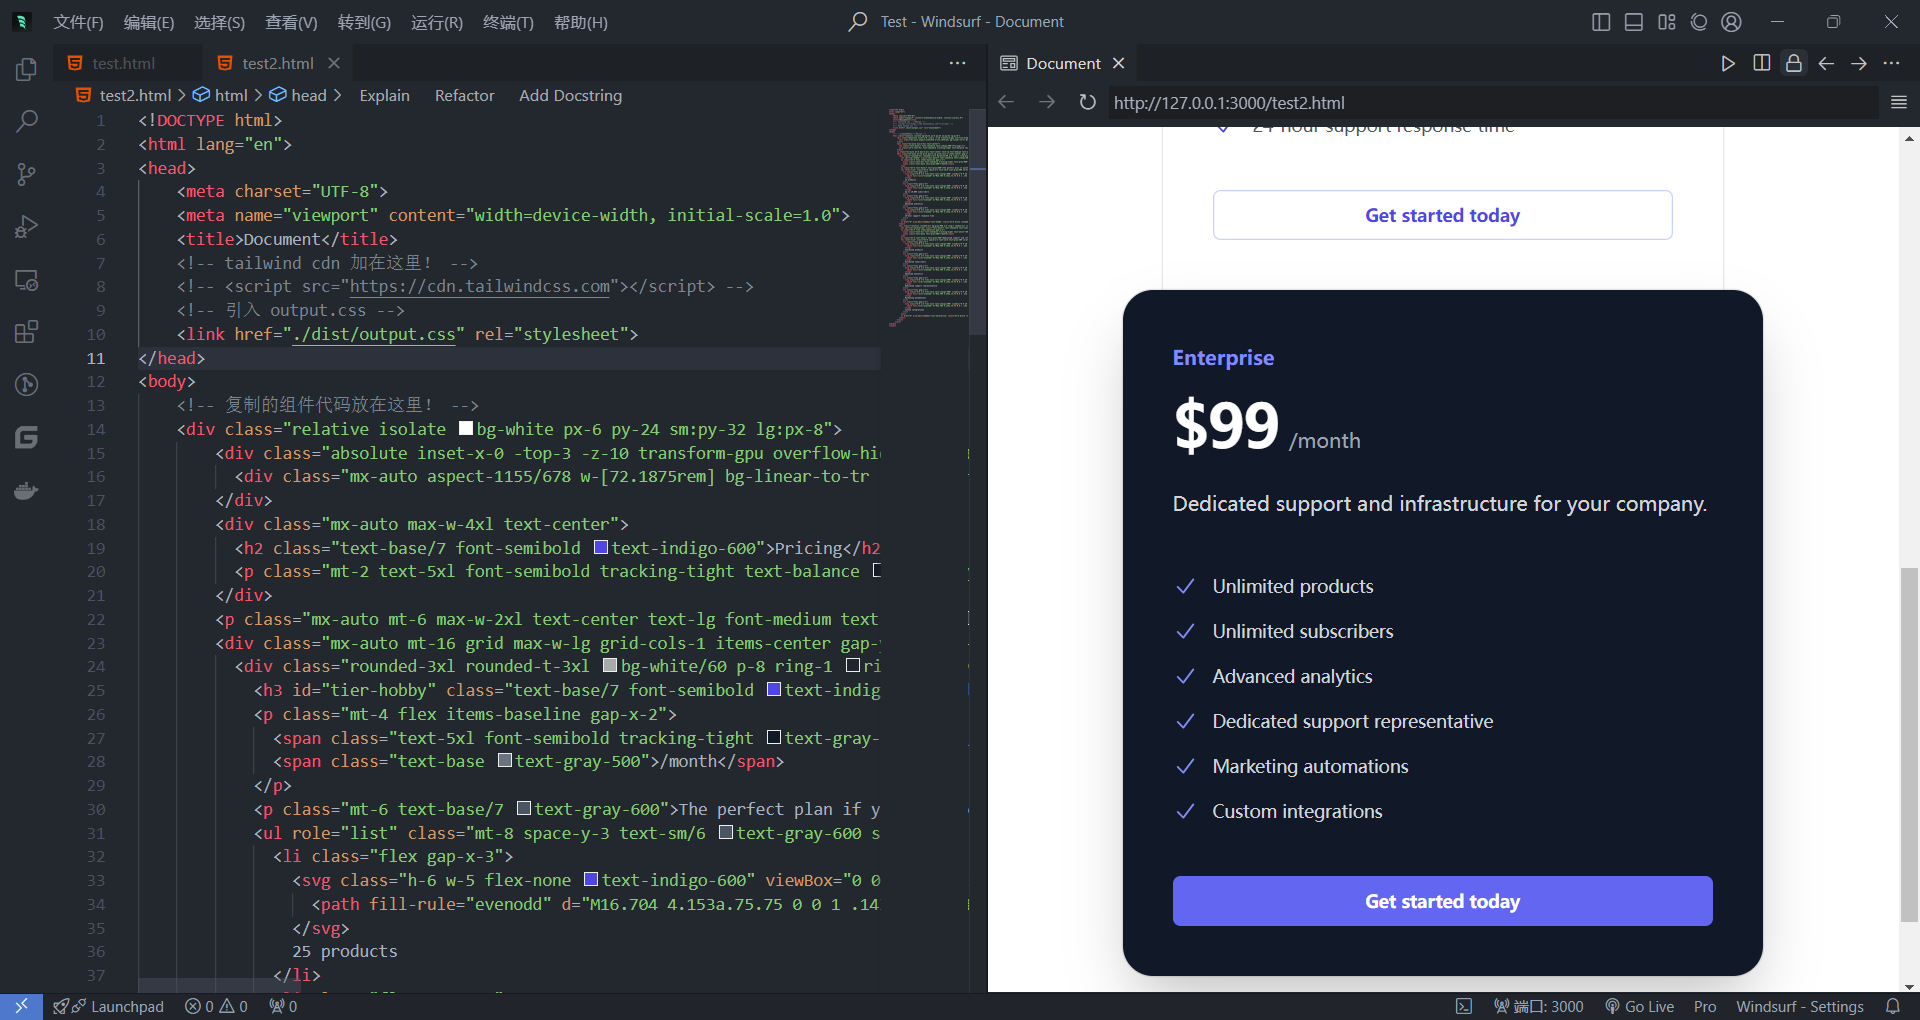Click the browser preview reload icon
This screenshot has width=1920, height=1020.
pos(1087,102)
